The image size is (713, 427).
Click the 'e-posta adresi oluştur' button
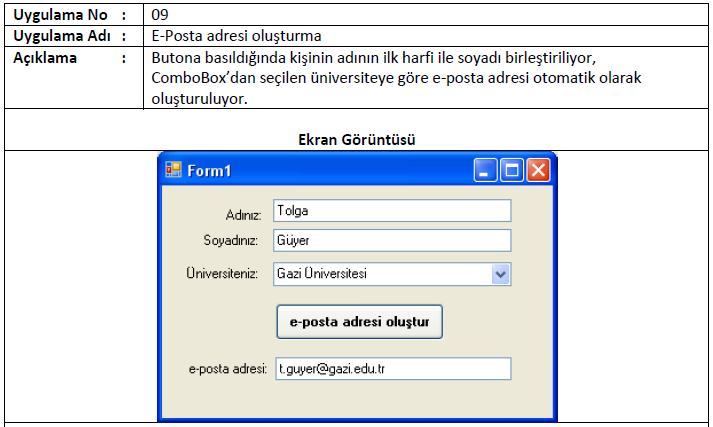[x=359, y=322]
